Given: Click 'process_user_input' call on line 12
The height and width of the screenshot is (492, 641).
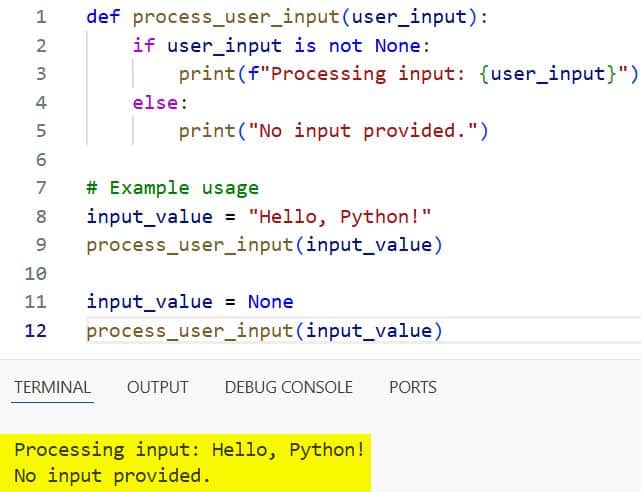Looking at the screenshot, I should click(x=190, y=331).
